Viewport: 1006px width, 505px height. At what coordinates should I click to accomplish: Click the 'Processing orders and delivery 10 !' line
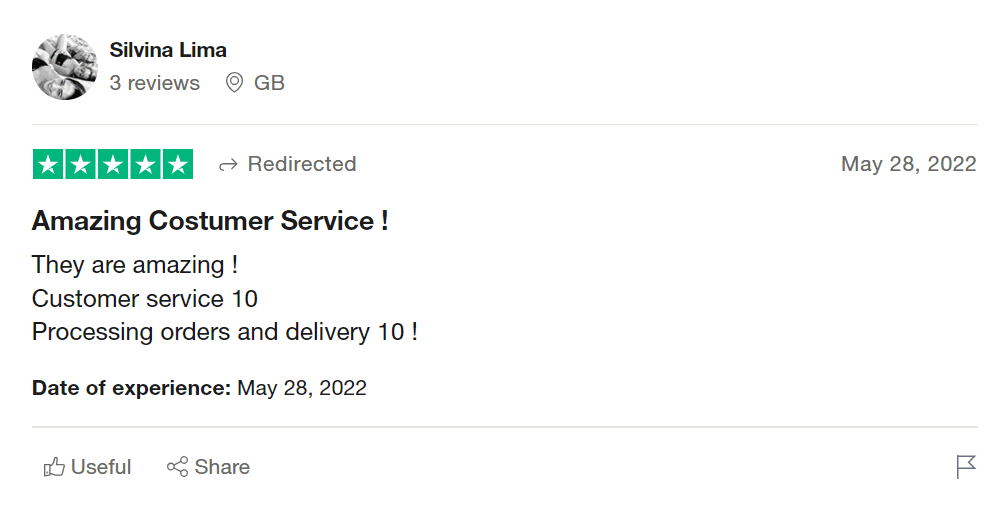point(224,332)
